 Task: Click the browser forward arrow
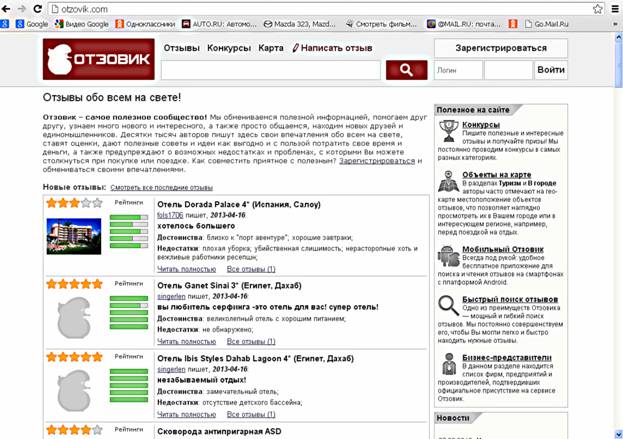point(22,9)
